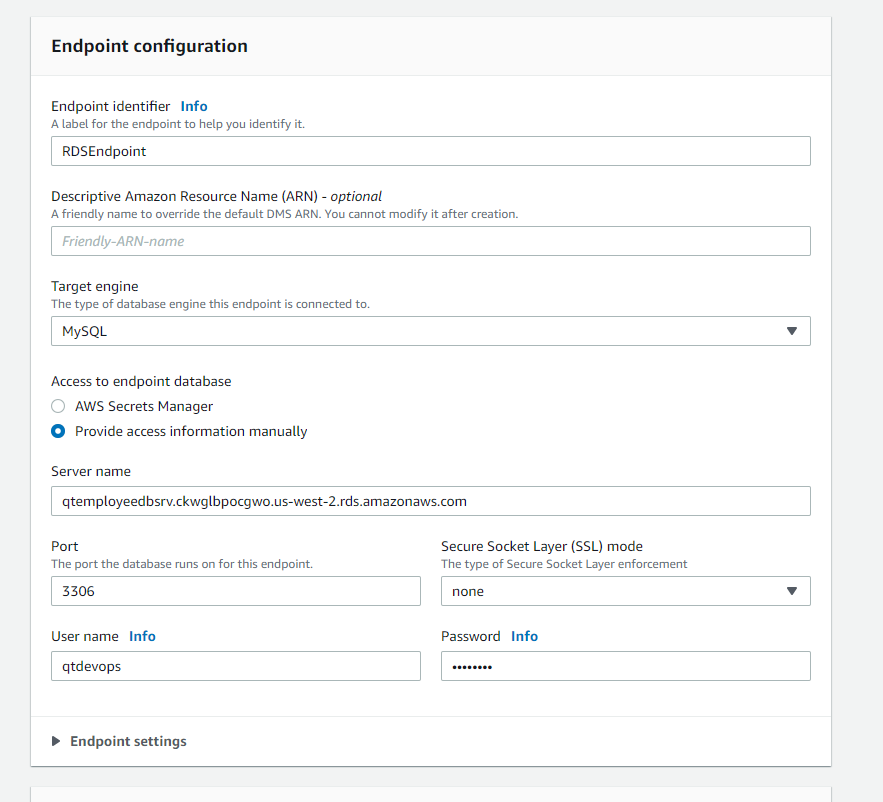The width and height of the screenshot is (883, 802).
Task: Open the Target engine MySQL dropdown
Action: pos(431,331)
